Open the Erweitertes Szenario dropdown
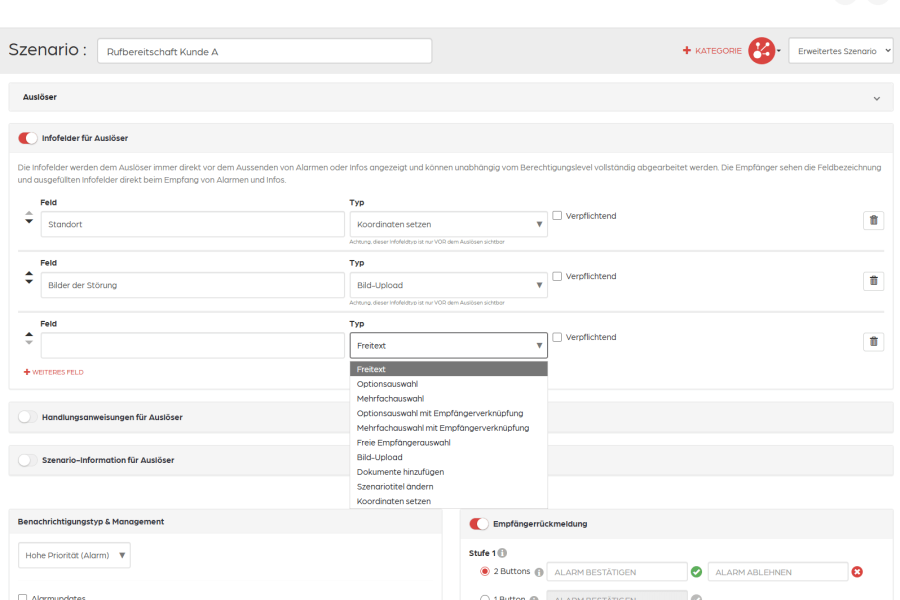The height and width of the screenshot is (600, 900). pyautogui.click(x=841, y=51)
